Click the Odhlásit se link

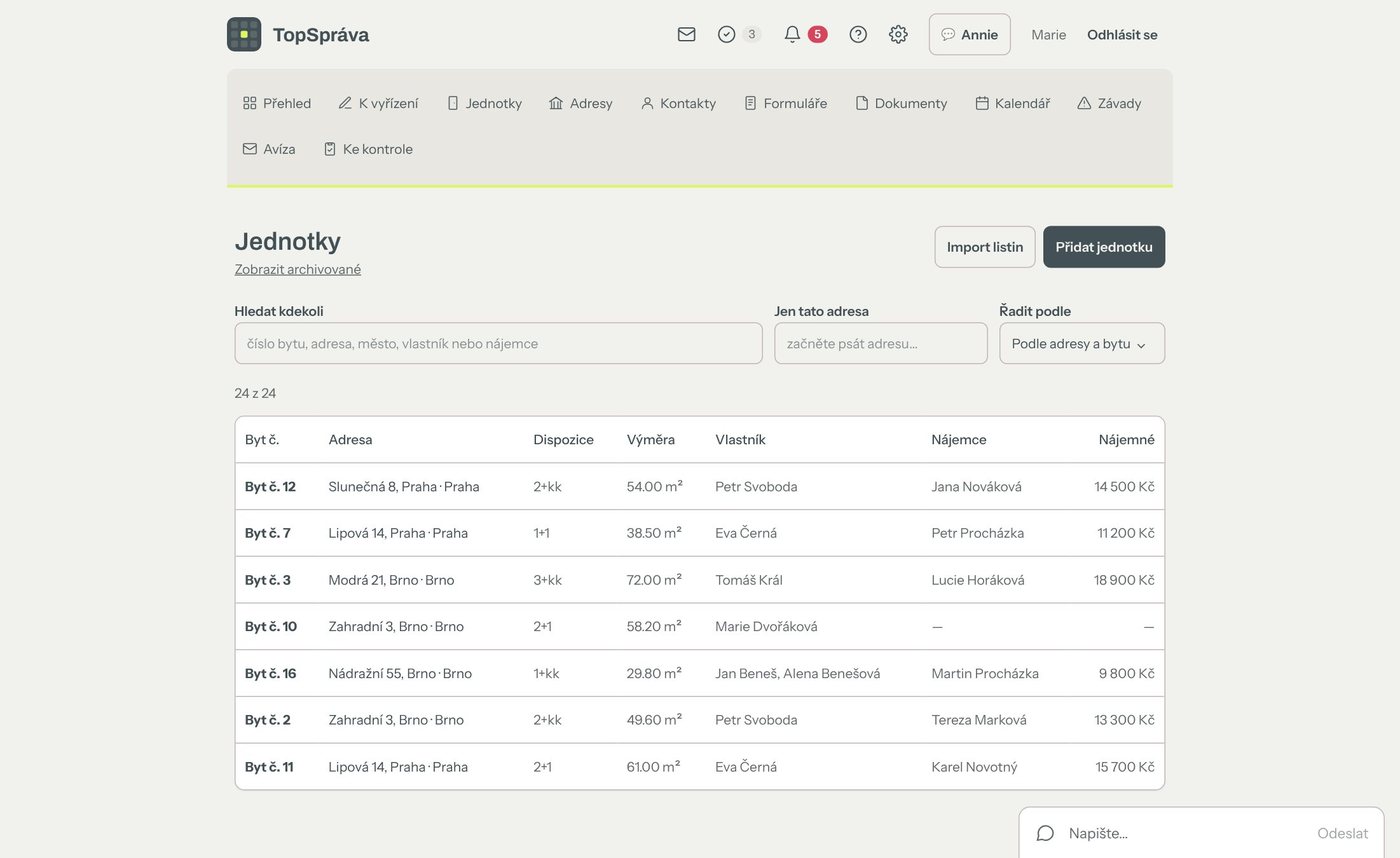click(x=1122, y=34)
